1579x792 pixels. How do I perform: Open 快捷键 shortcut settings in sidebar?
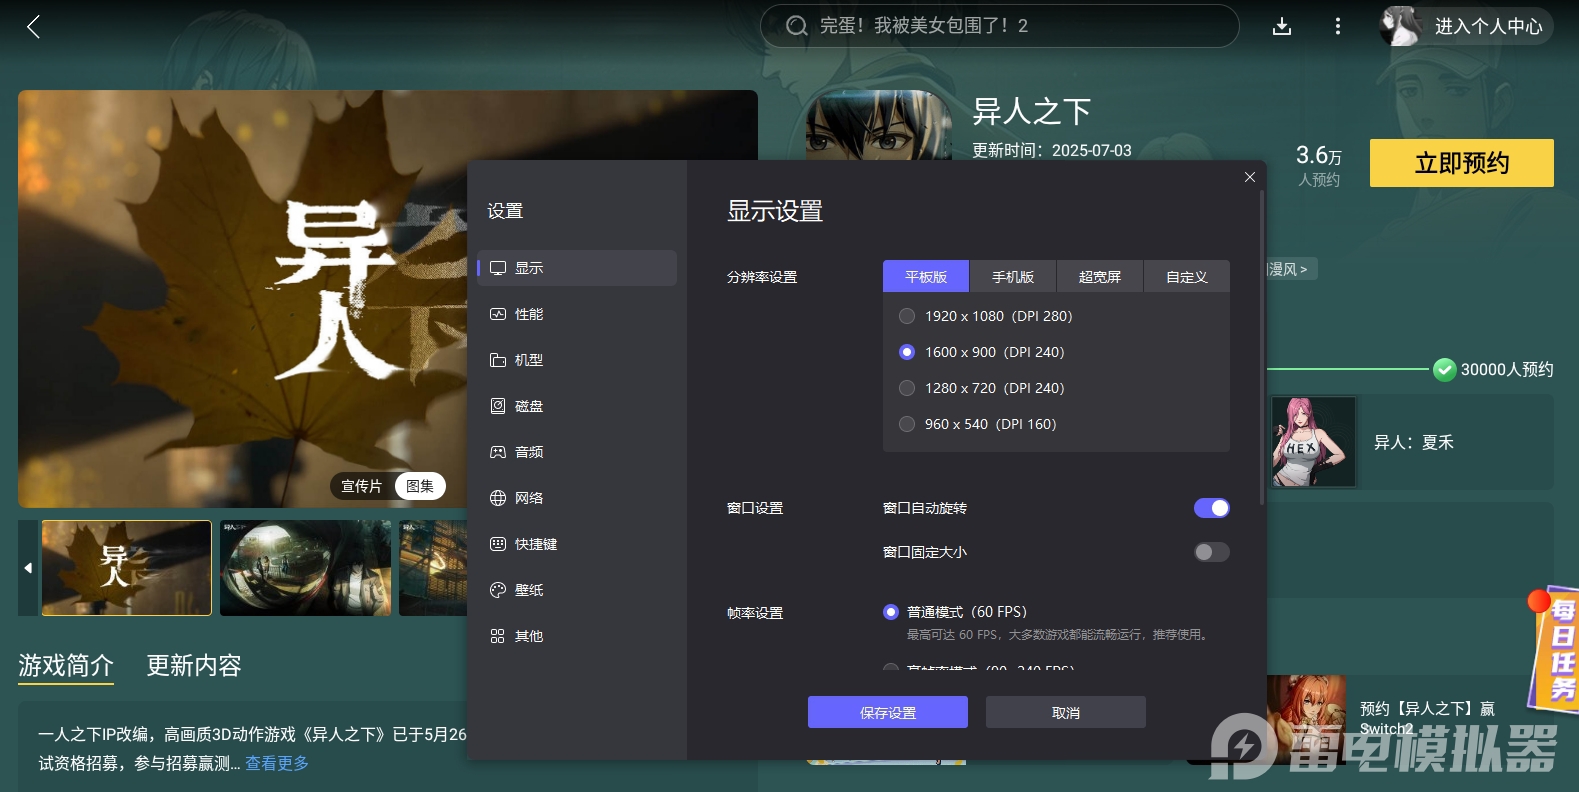click(577, 544)
